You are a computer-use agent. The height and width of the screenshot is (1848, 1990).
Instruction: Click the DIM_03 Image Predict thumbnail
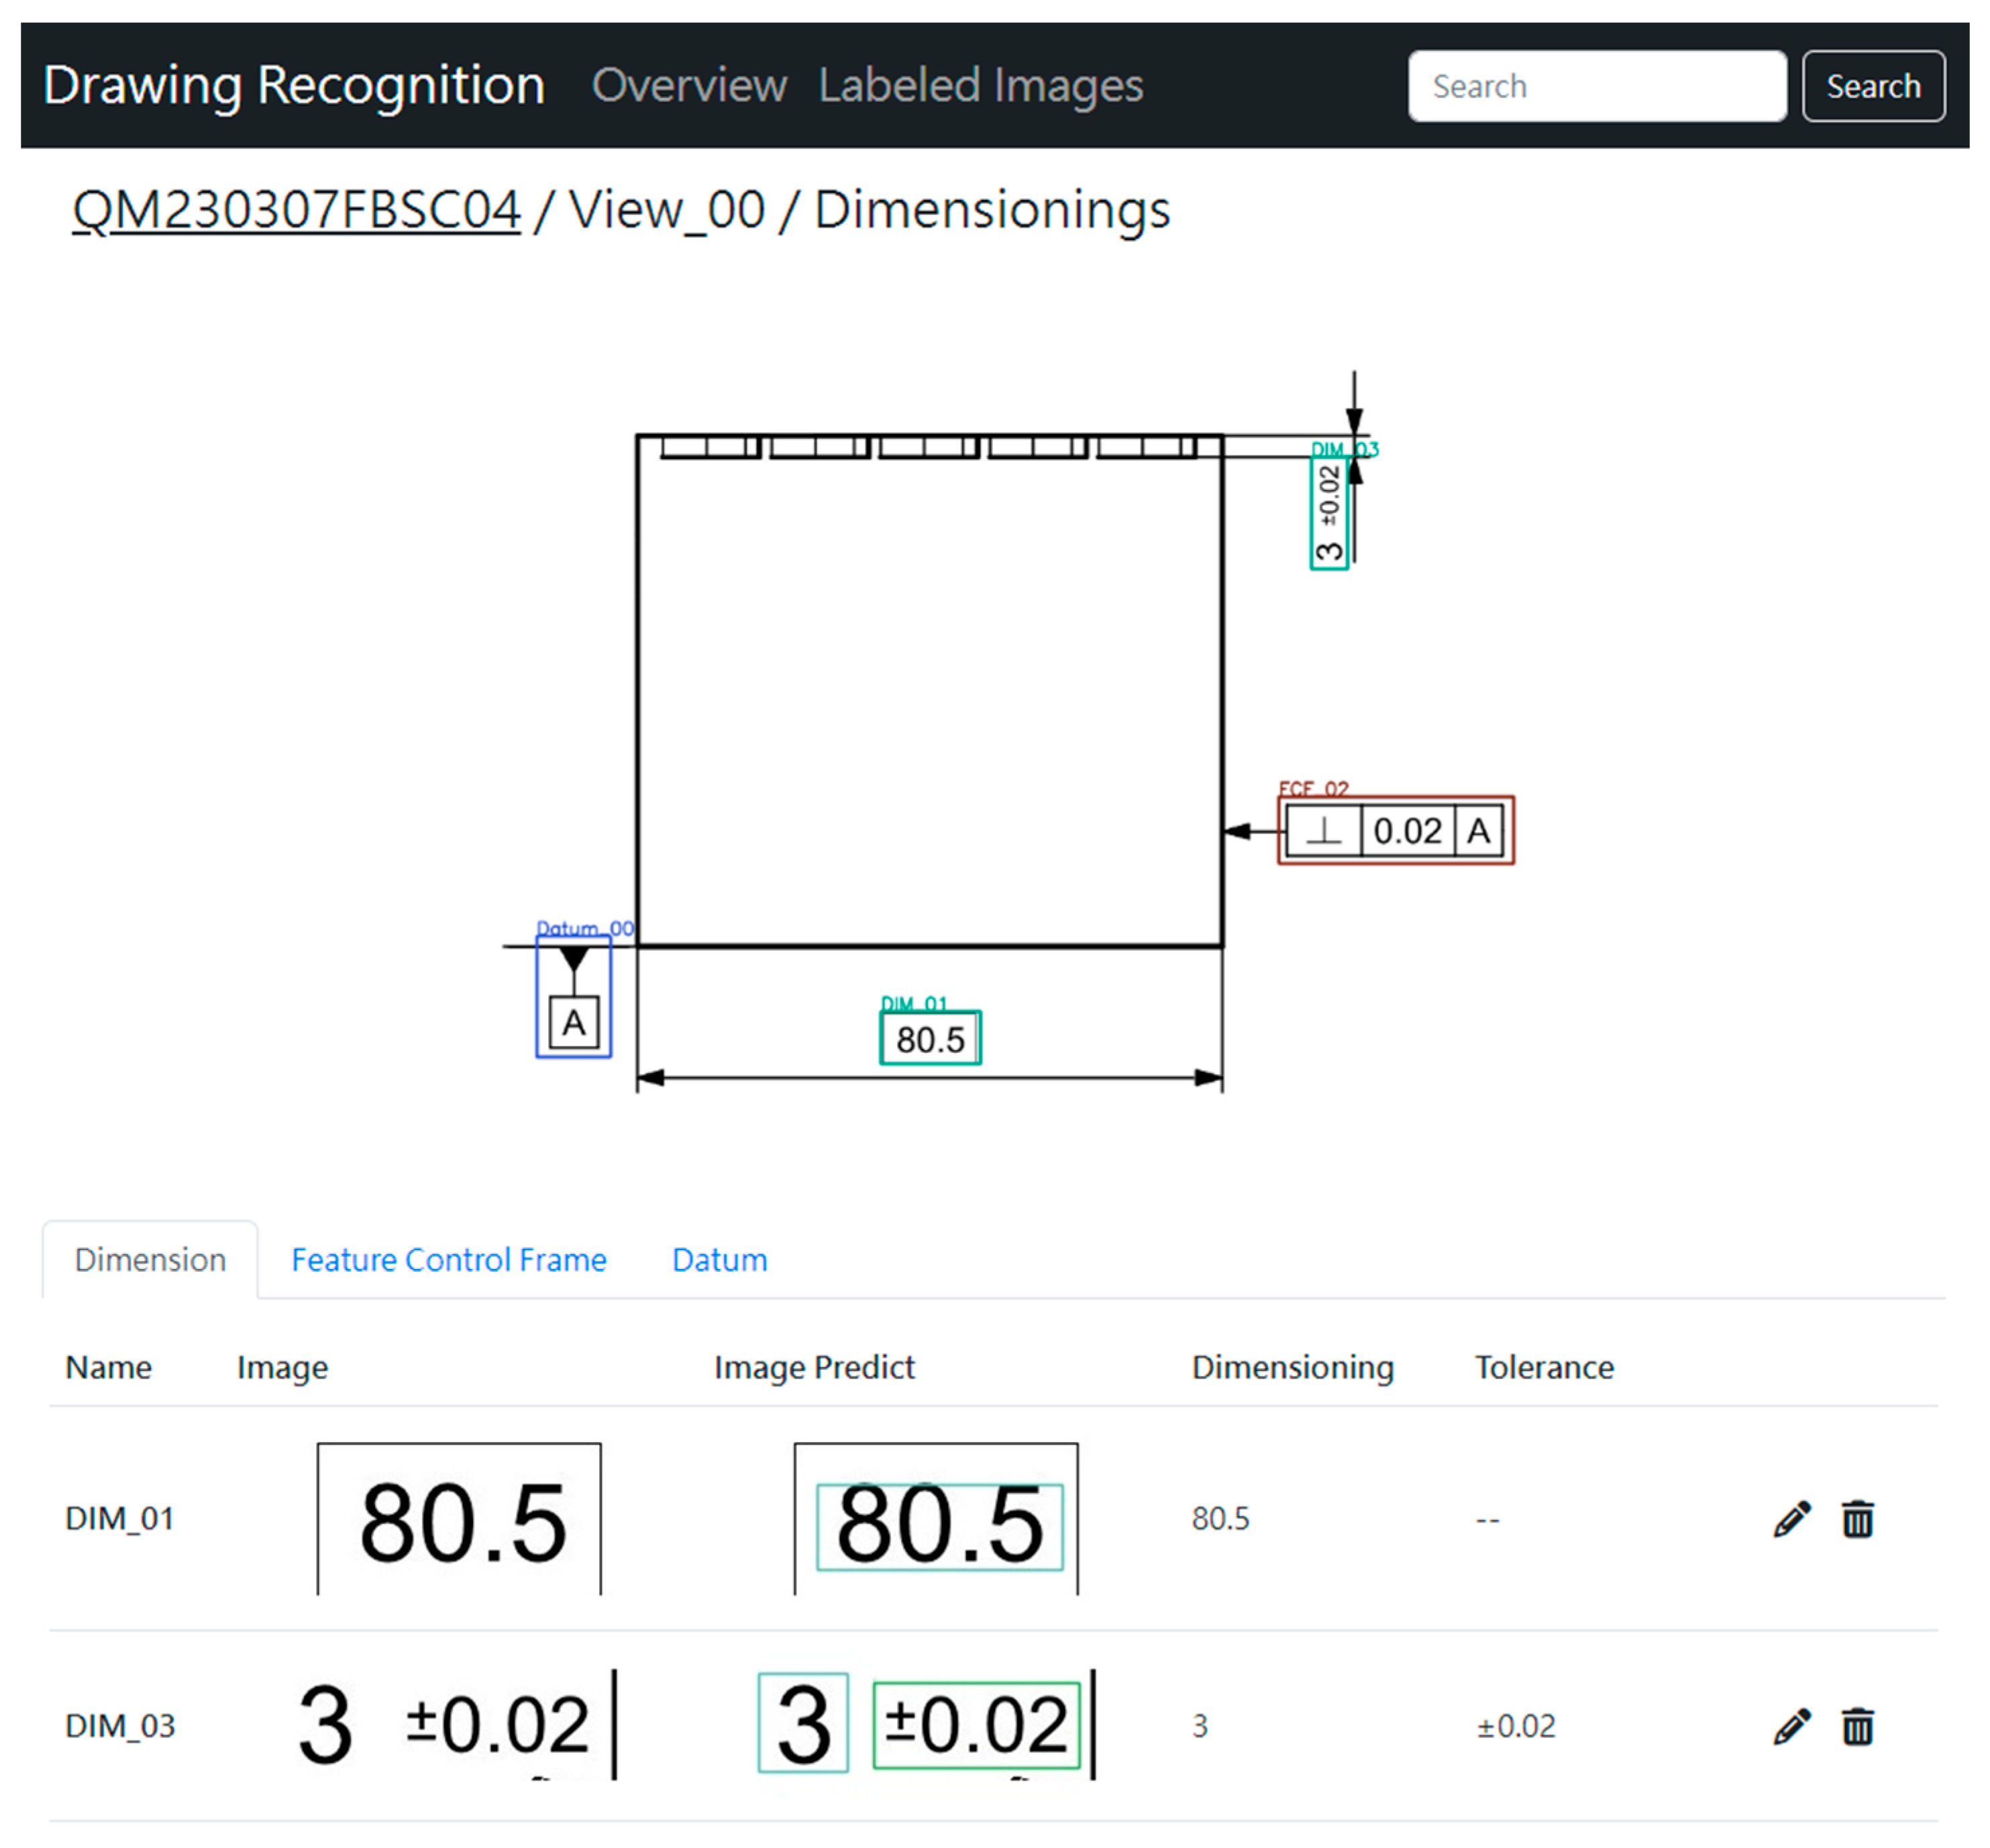pyautogui.click(x=926, y=1724)
